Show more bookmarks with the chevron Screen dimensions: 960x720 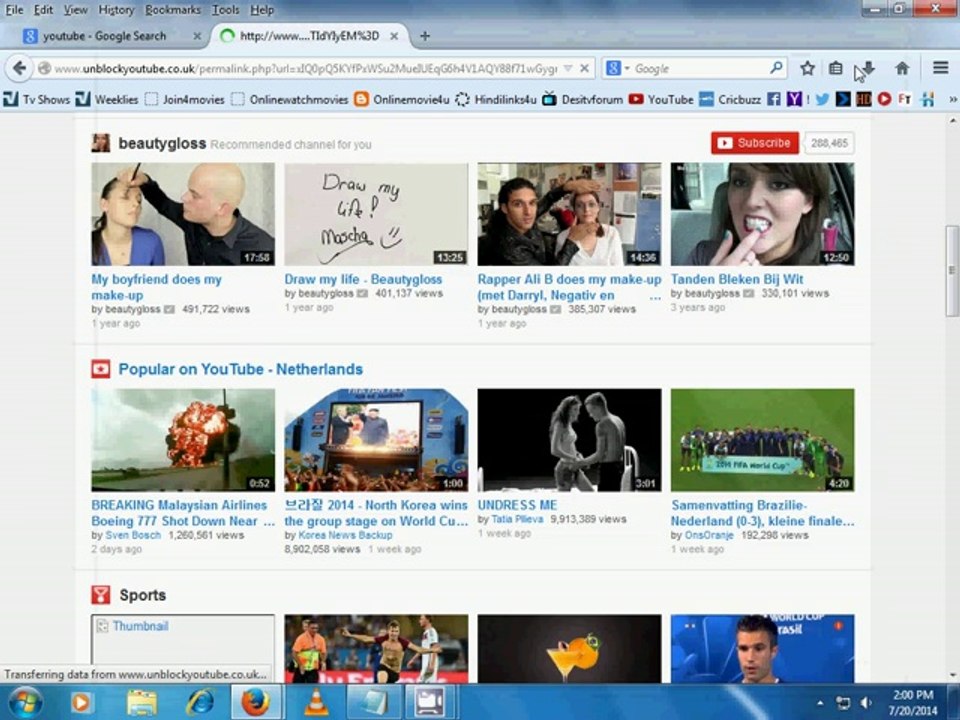(952, 99)
